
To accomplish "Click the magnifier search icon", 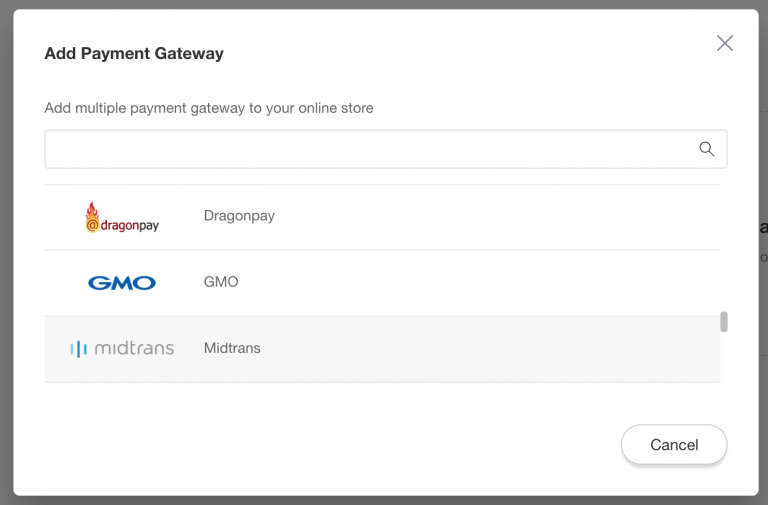I will coord(706,149).
